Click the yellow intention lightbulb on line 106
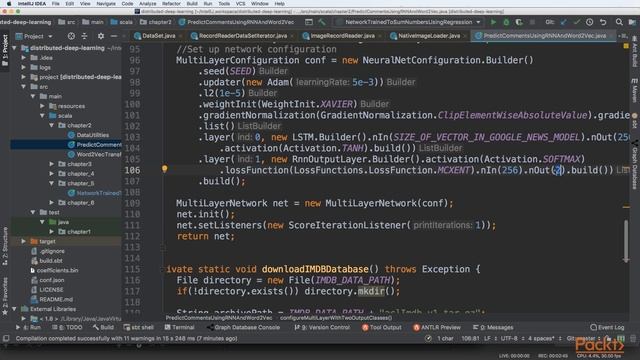Screen dimensions: 640x360 click(164, 169)
